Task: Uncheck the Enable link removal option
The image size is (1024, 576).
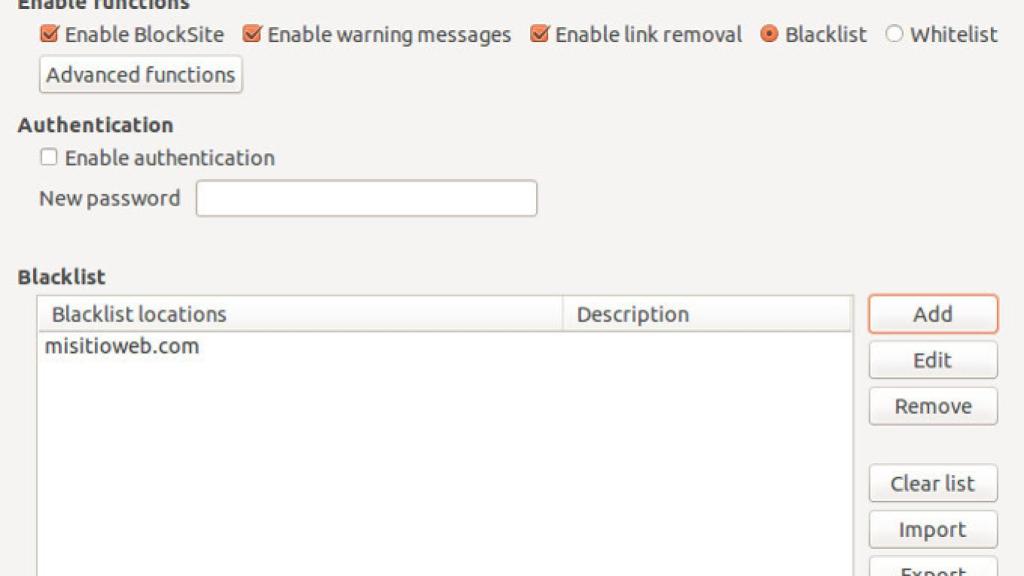Action: point(540,34)
